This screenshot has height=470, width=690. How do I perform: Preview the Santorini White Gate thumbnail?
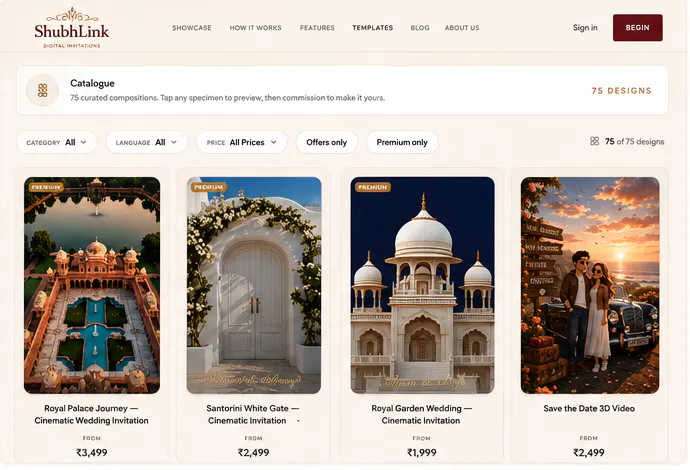(254, 285)
